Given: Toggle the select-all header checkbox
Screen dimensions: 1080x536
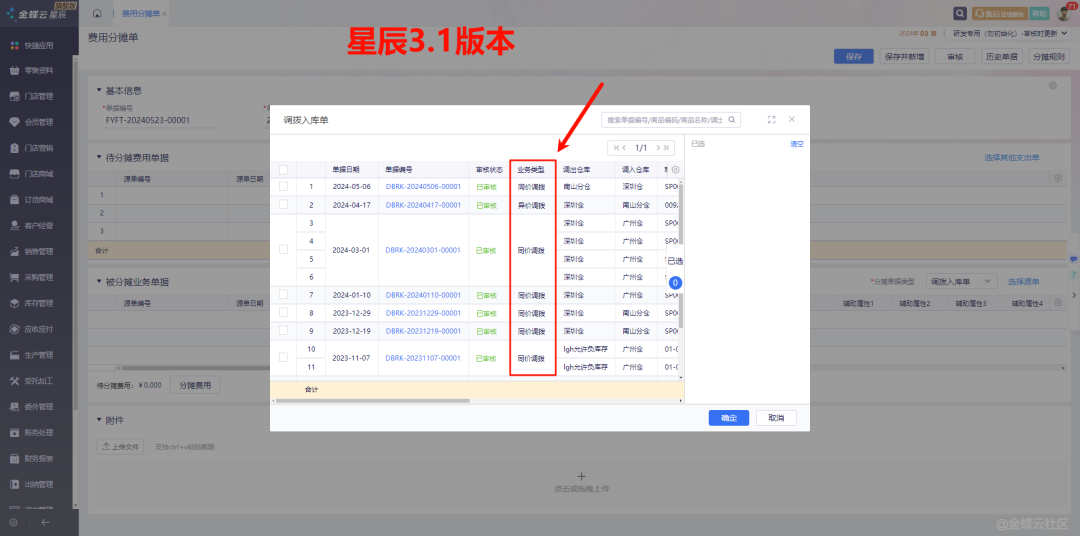Looking at the screenshot, I should [x=283, y=170].
